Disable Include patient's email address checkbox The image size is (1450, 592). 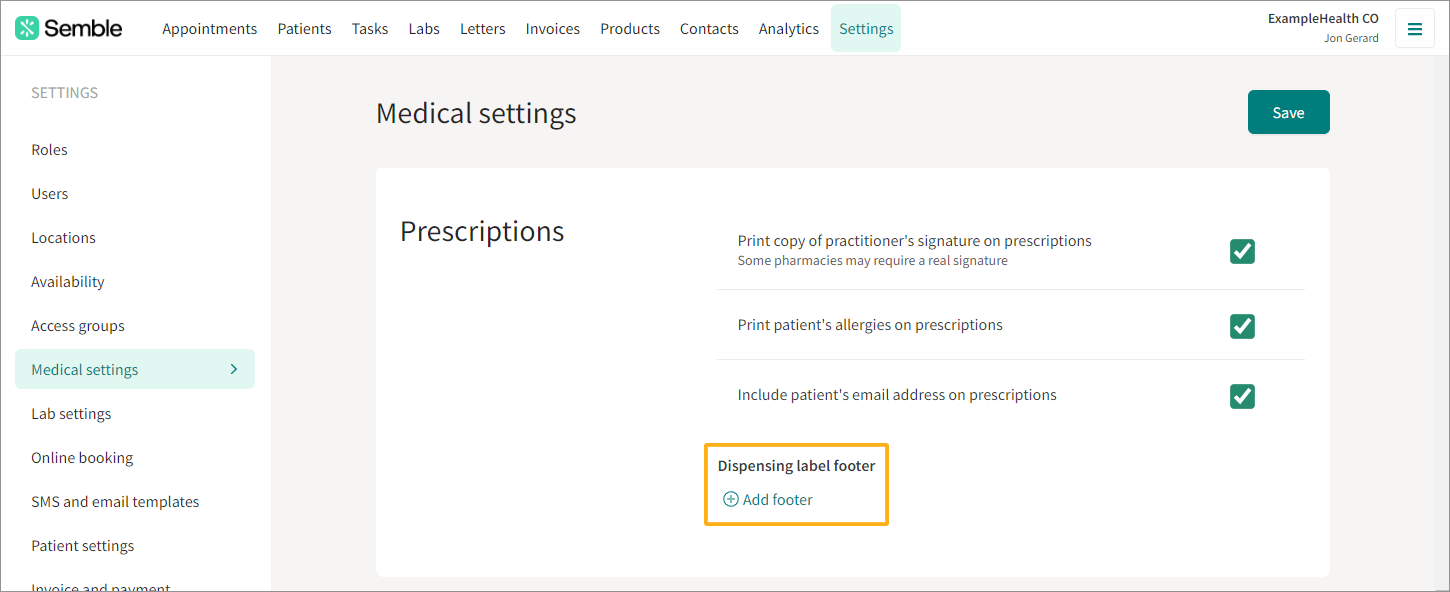point(1242,396)
